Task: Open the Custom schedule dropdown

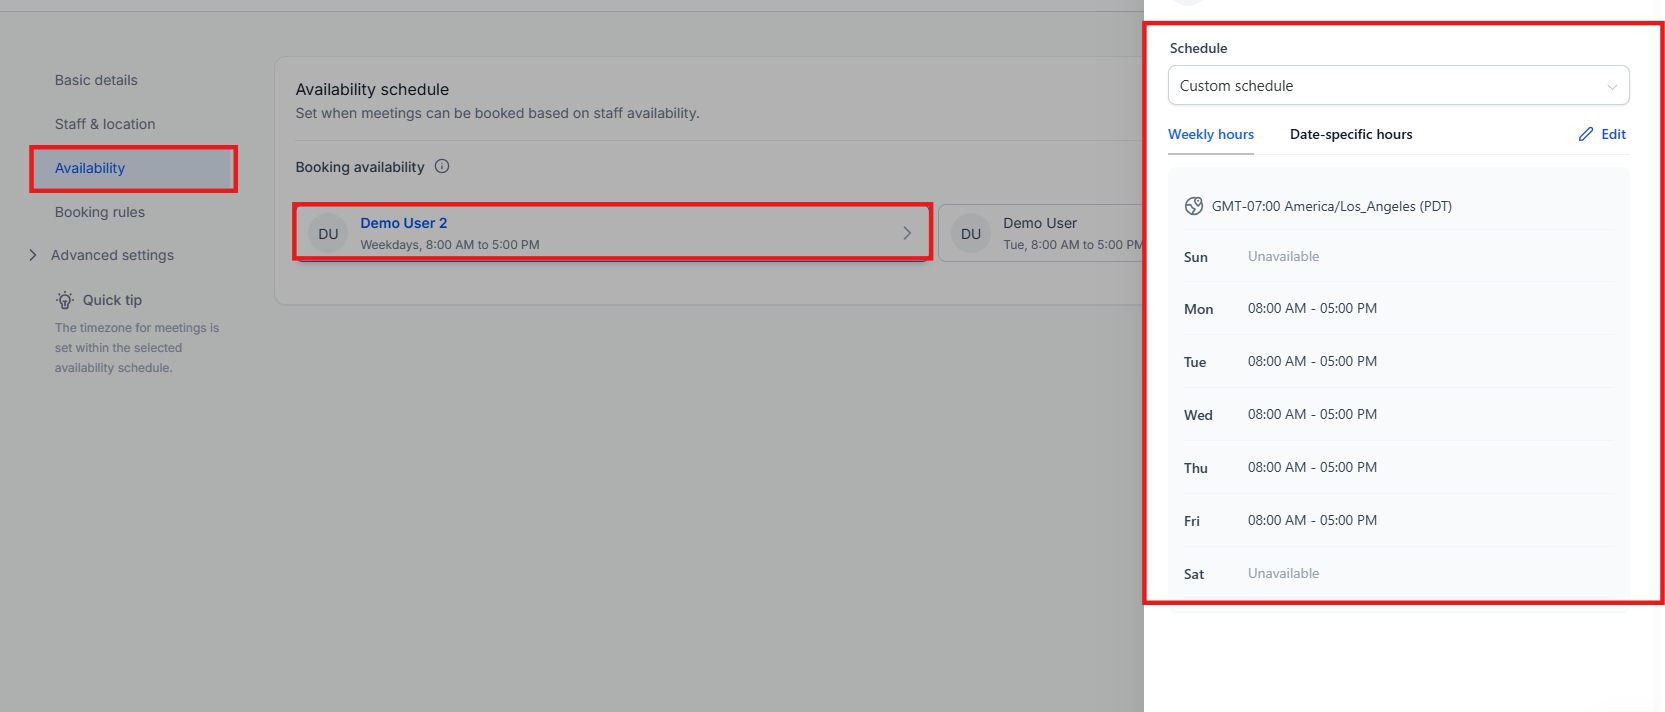Action: (x=1398, y=86)
